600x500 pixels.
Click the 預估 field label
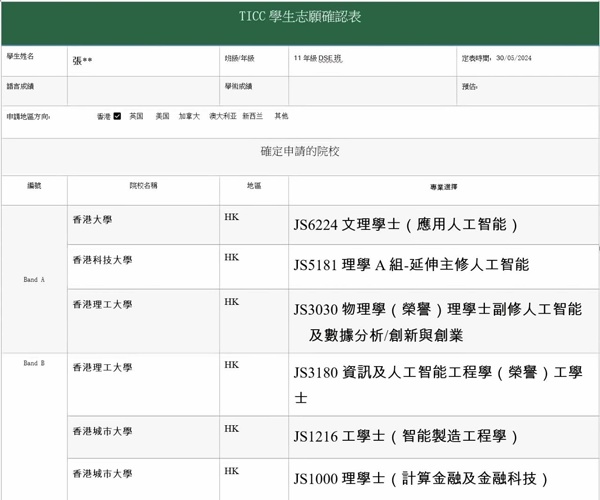click(469, 86)
